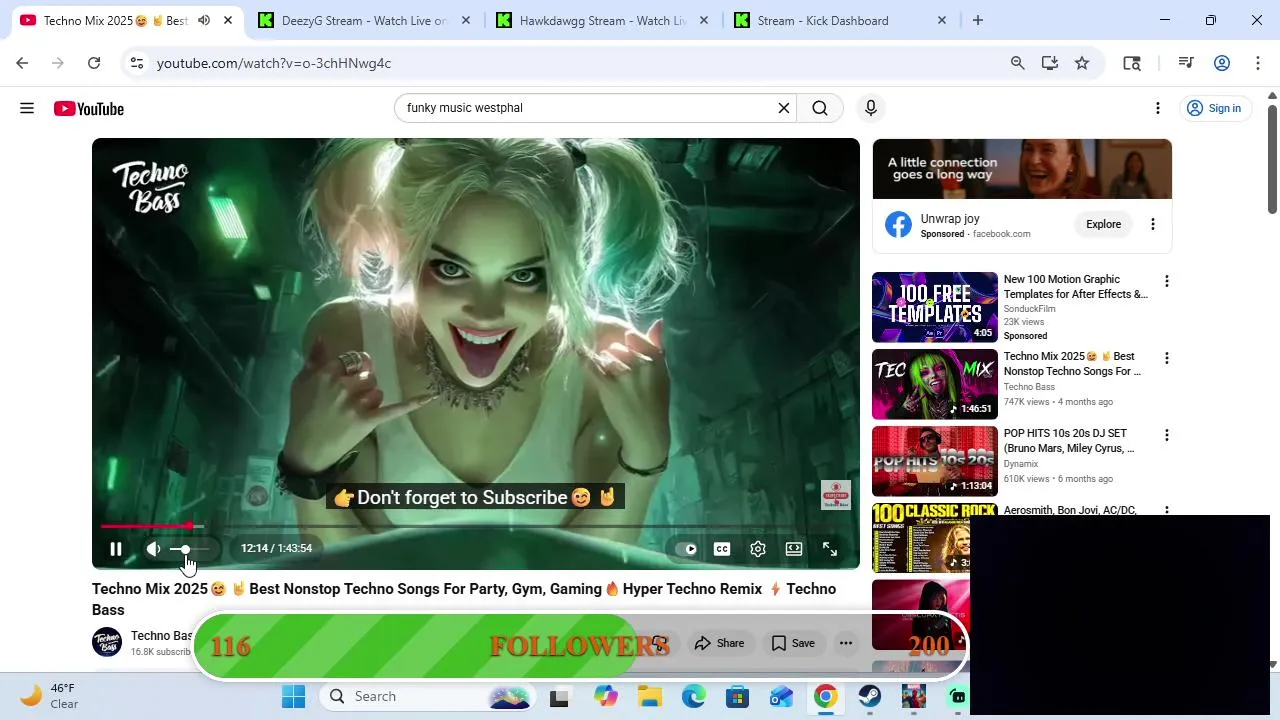Screen dimensions: 1280x720
Task: Close the DeezyG Stream tab
Action: point(465,20)
